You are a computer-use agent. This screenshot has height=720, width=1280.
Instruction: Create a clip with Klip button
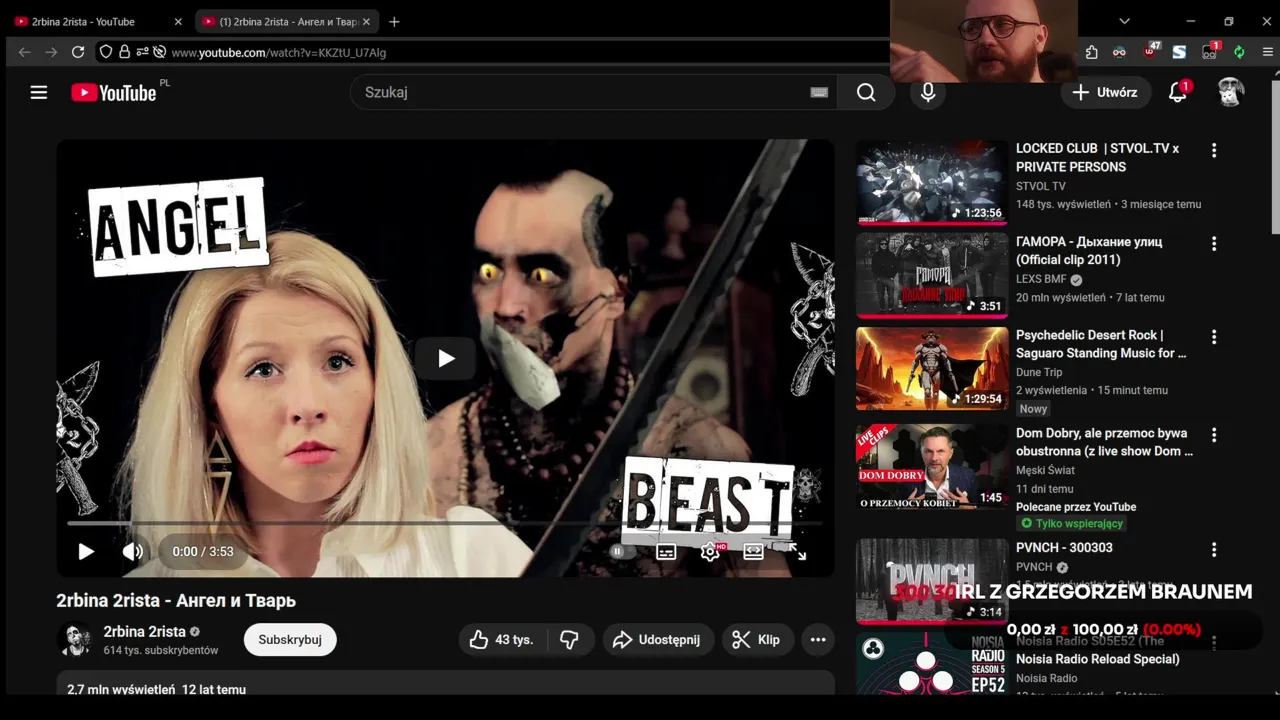pos(757,639)
